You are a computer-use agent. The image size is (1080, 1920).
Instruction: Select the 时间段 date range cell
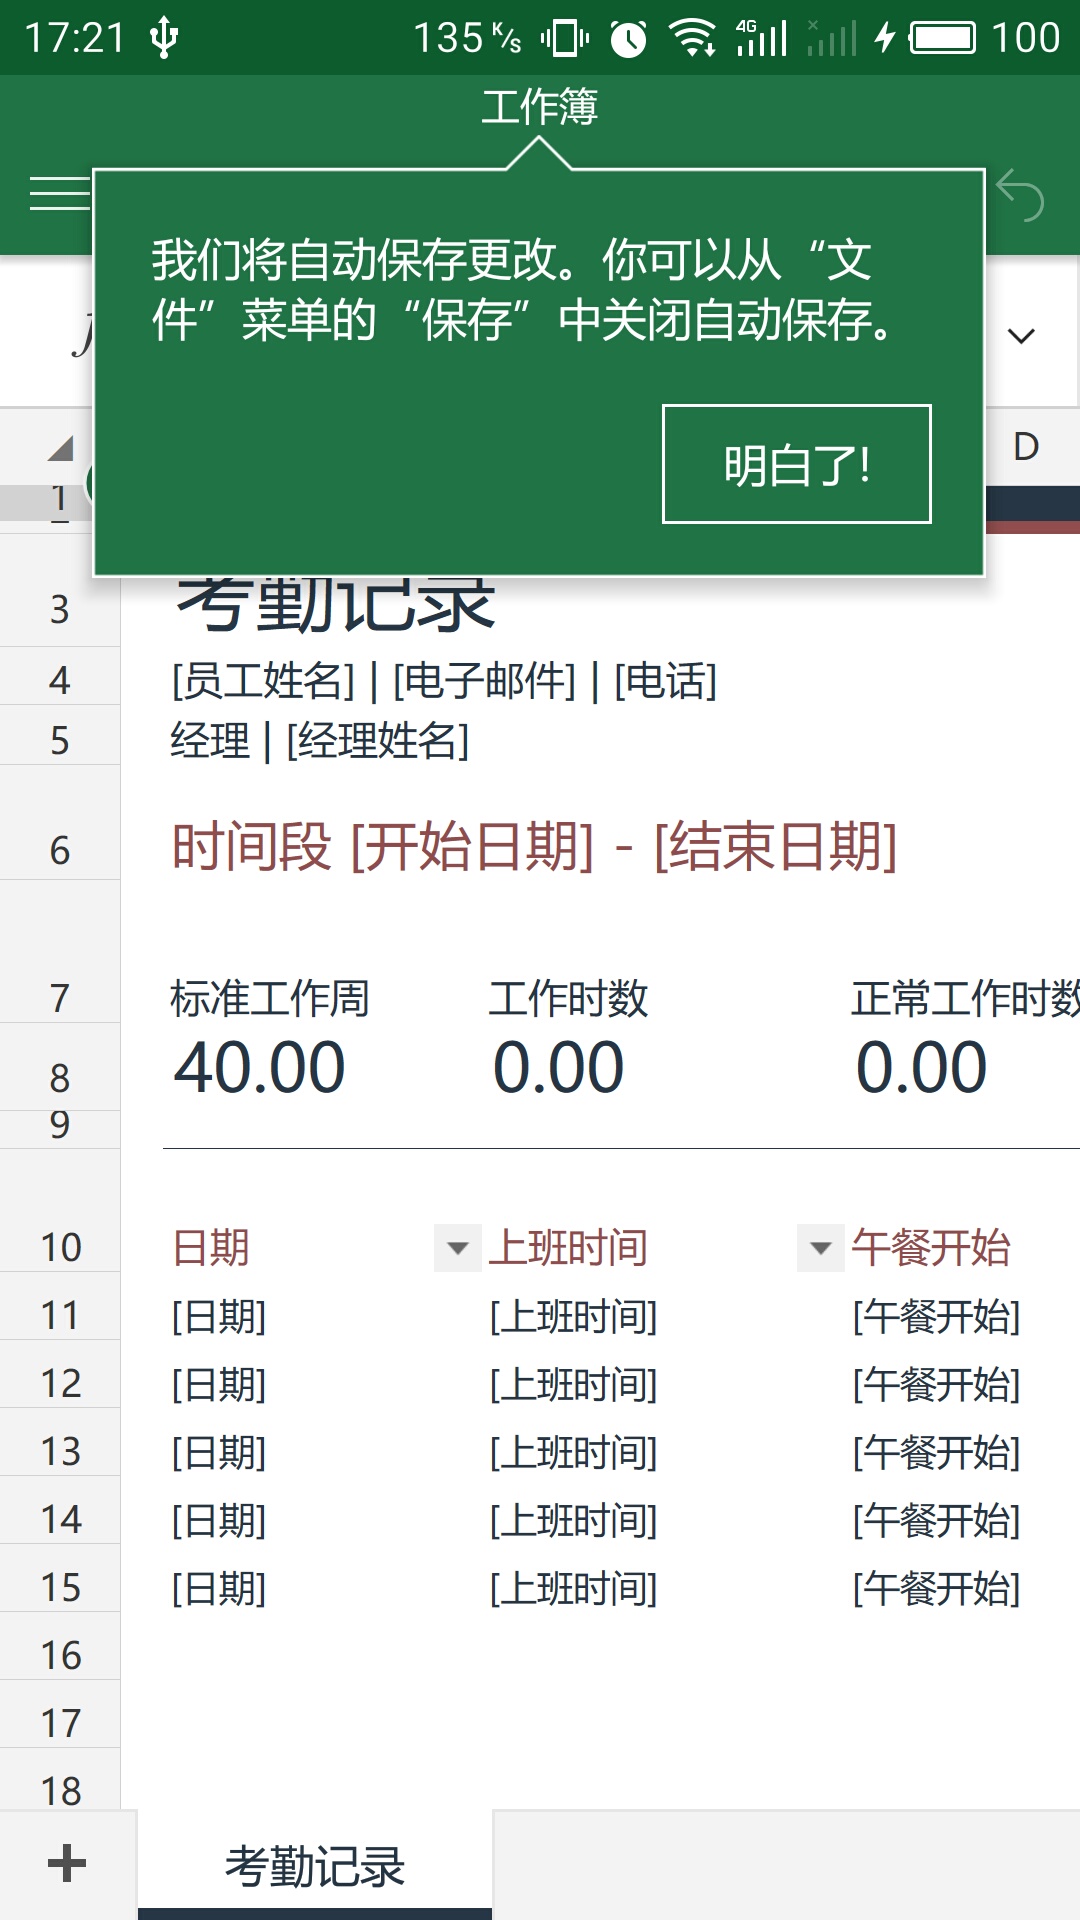pos(534,847)
